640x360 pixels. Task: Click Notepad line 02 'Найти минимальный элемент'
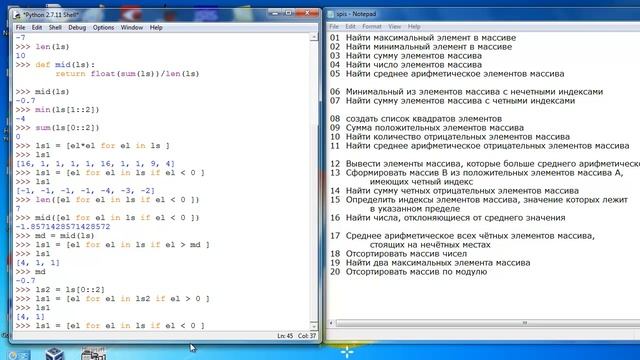[x=421, y=47]
